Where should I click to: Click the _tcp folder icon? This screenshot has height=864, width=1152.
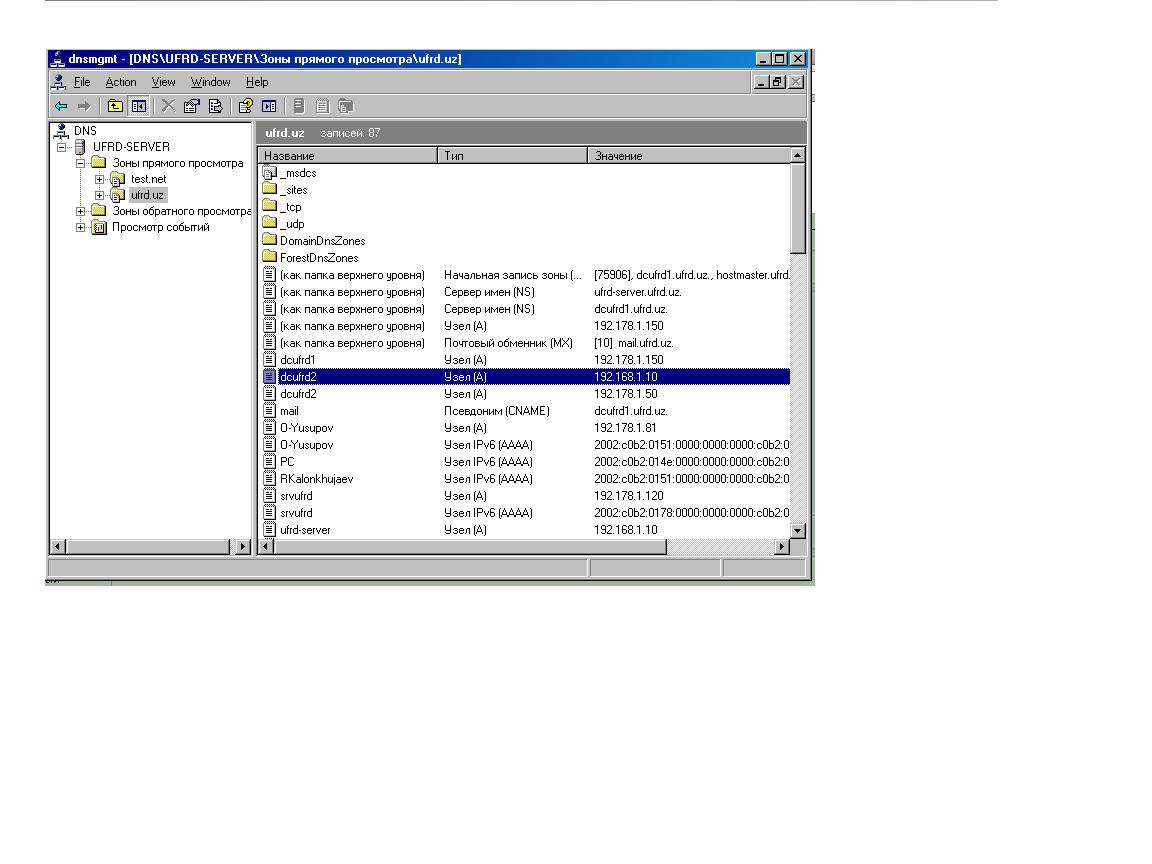[x=270, y=207]
